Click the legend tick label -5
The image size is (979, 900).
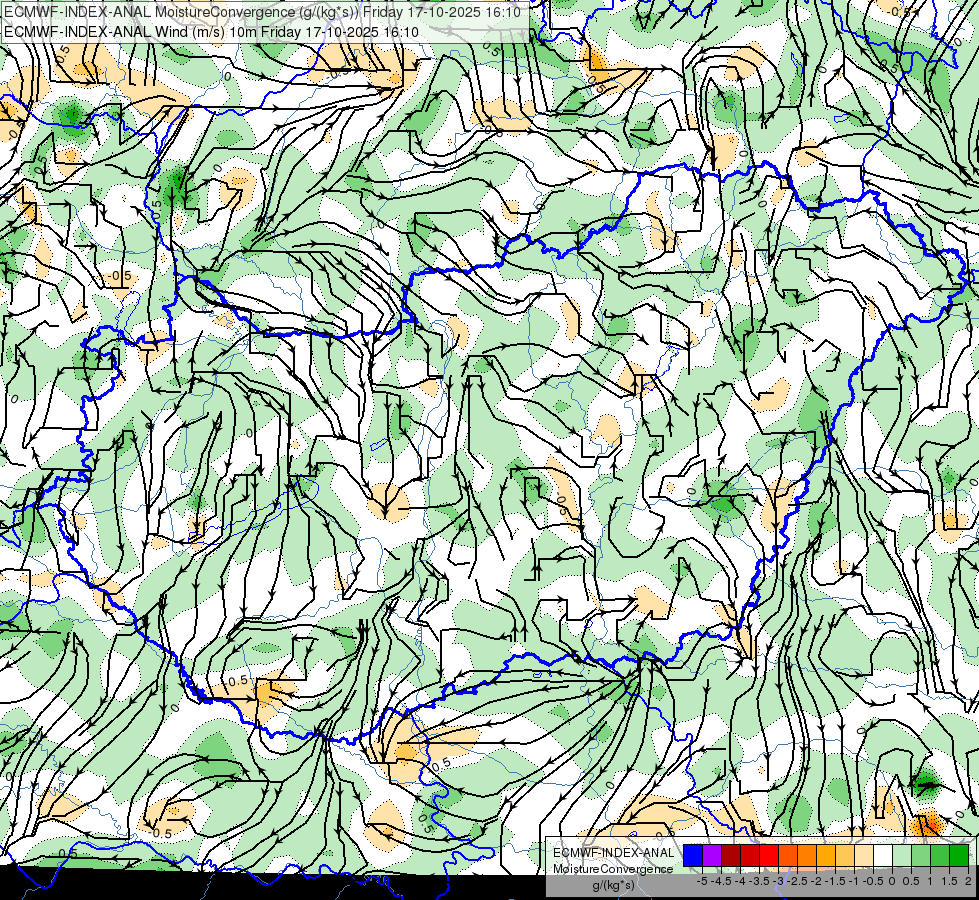point(702,881)
